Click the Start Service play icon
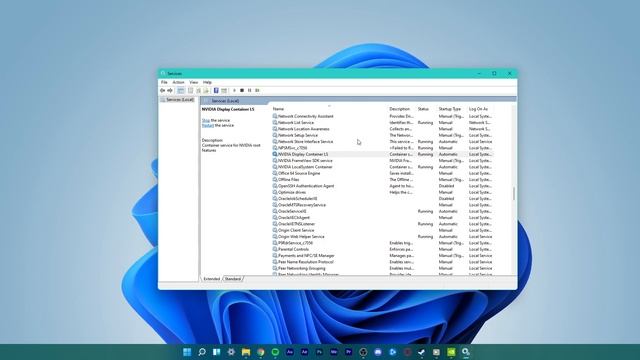The image size is (640, 360). (234, 90)
